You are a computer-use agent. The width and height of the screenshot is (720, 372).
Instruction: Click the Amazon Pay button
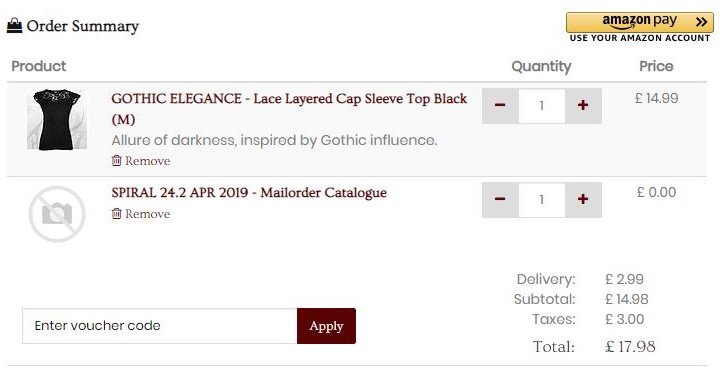[x=640, y=23]
